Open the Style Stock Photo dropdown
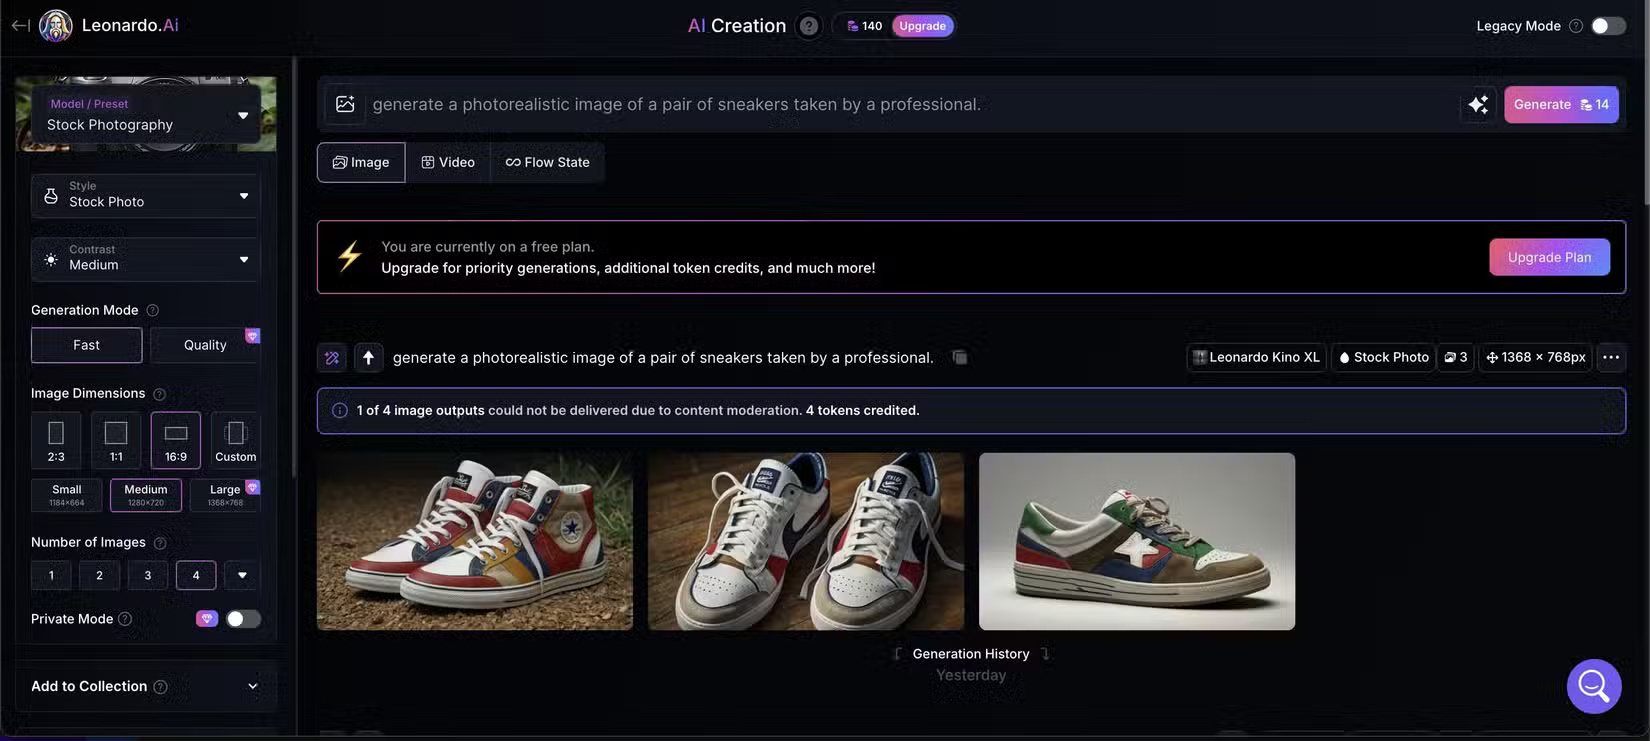The width and height of the screenshot is (1650, 741). (146, 195)
